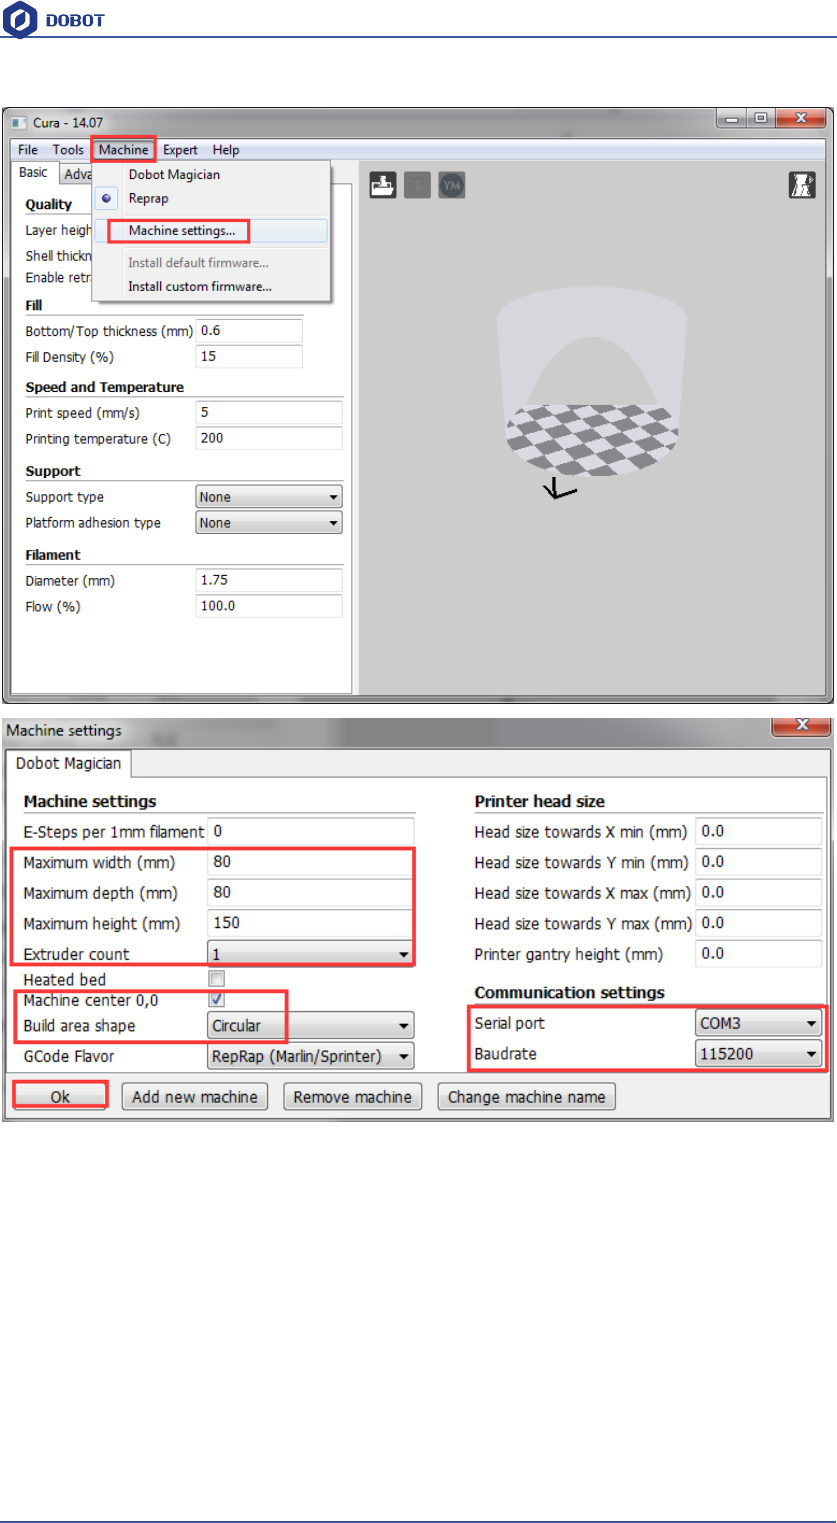837x1523 pixels.
Task: Open the Serial port COM3 dropdown
Action: (x=758, y=1023)
